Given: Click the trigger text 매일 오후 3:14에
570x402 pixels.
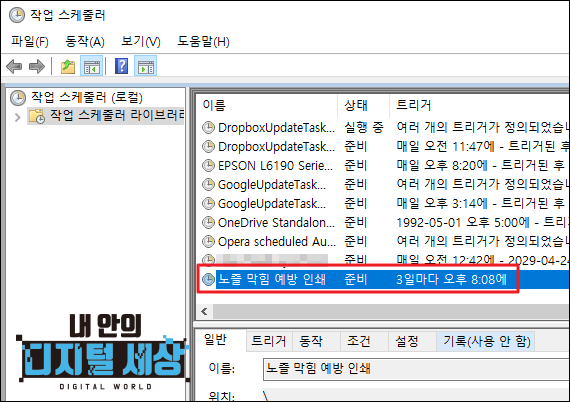Looking at the screenshot, I should pyautogui.click(x=442, y=203).
